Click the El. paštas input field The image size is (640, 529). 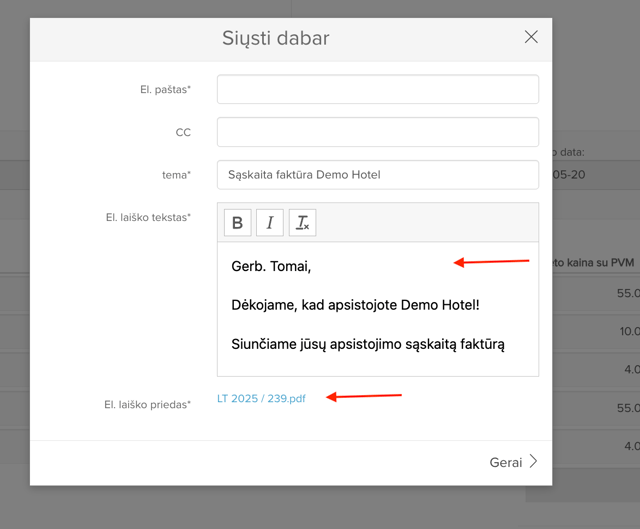(x=378, y=89)
